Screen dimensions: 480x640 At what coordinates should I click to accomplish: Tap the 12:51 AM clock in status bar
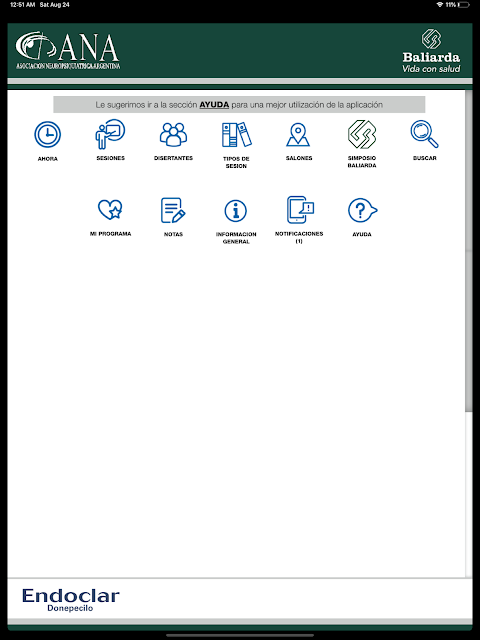point(22,5)
